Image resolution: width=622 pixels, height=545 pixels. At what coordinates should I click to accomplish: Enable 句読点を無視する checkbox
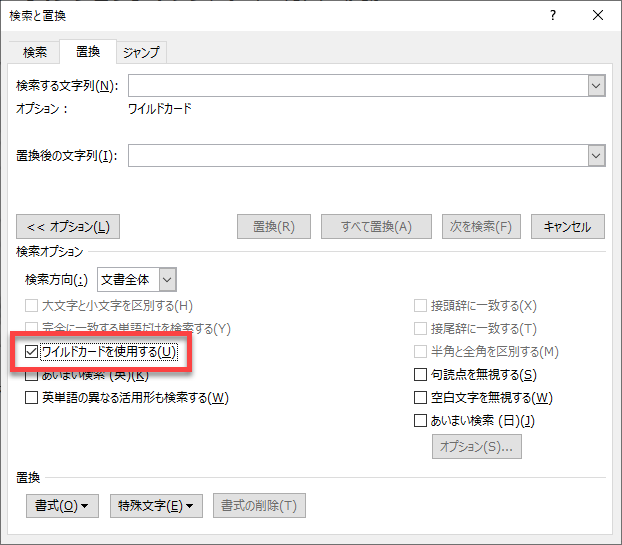421,375
